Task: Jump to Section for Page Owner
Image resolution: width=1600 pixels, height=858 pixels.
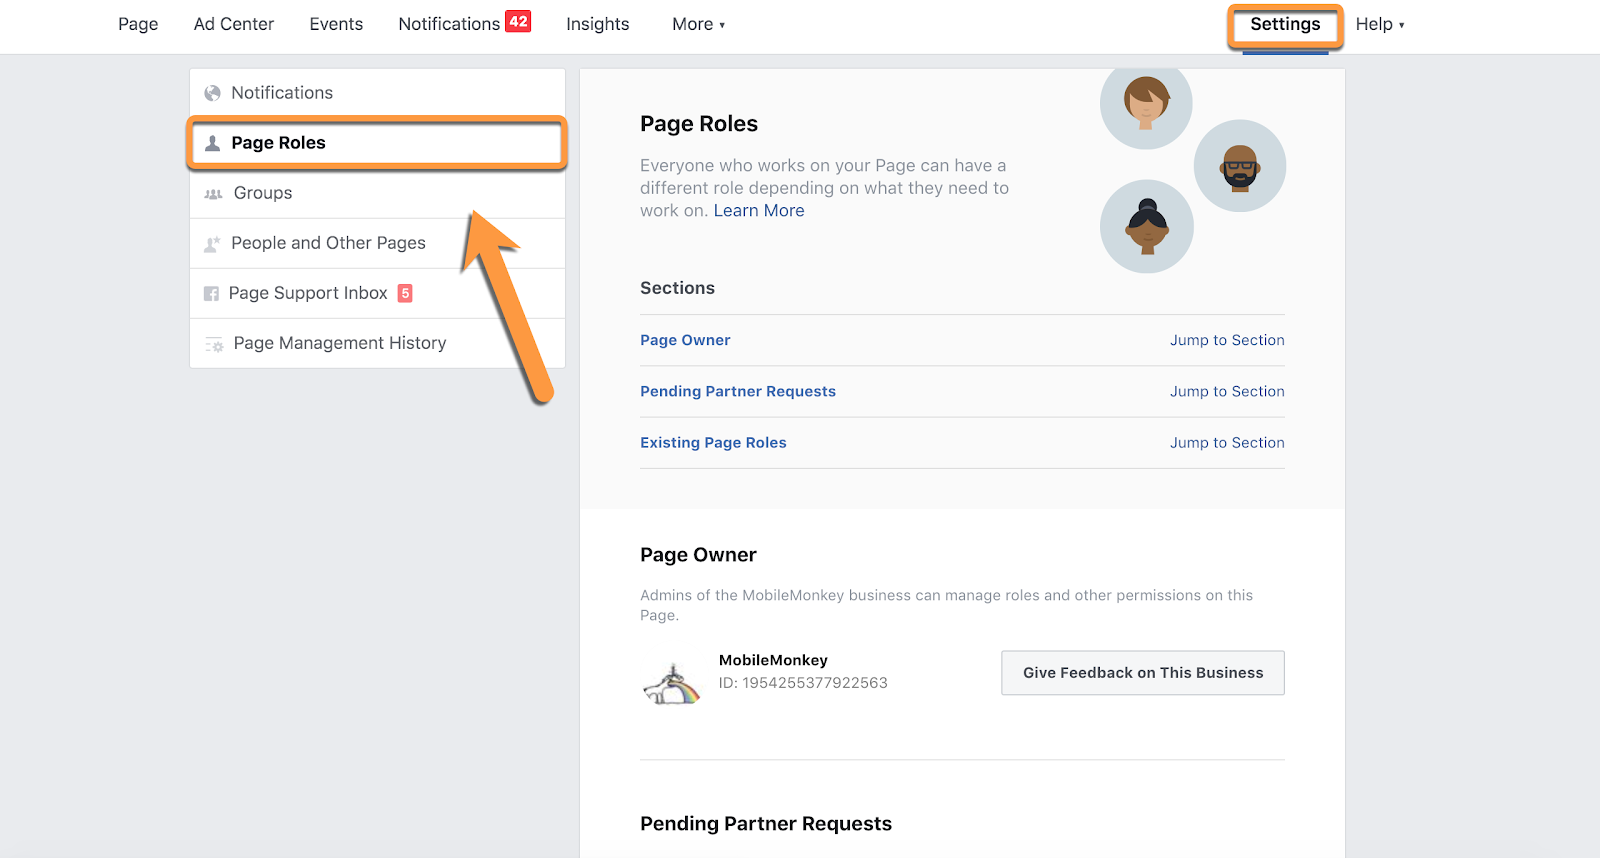Action: click(x=1227, y=340)
